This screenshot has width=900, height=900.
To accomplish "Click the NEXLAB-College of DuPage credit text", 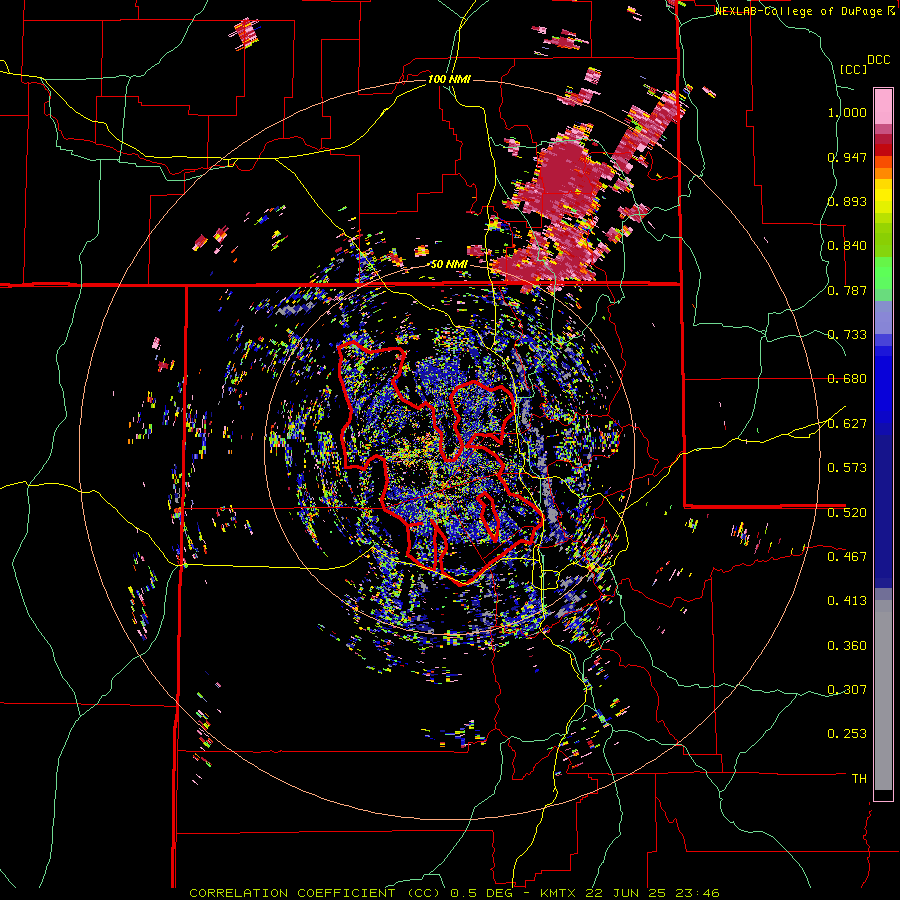I will pyautogui.click(x=798, y=11).
